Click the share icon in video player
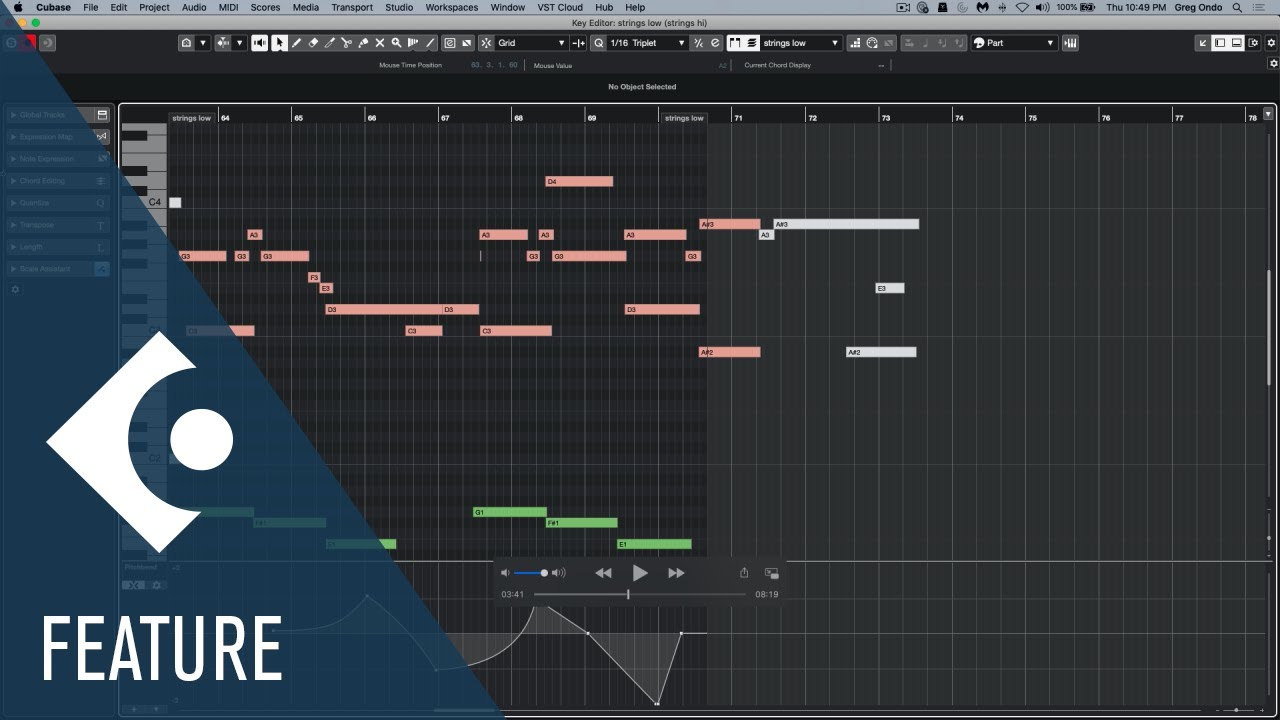The height and width of the screenshot is (720, 1280). [744, 573]
